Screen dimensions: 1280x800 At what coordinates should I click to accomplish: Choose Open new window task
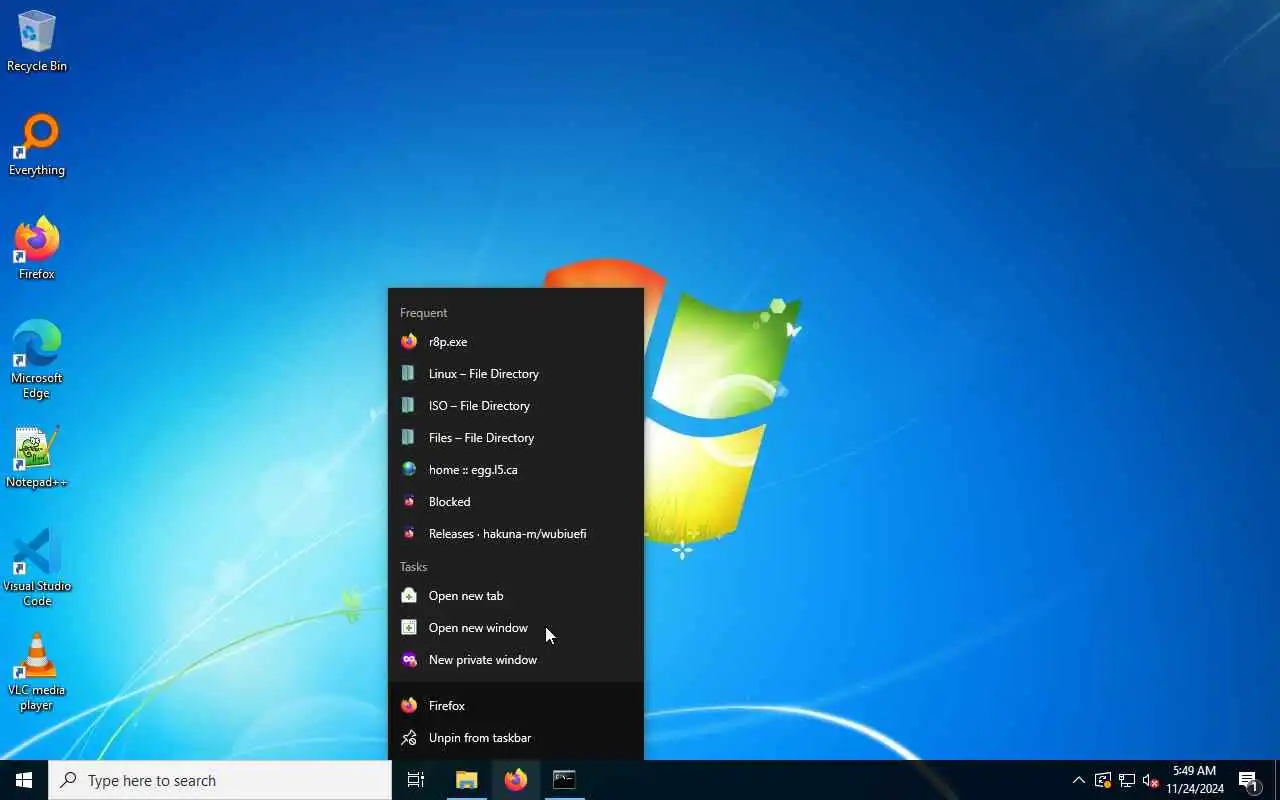coord(516,628)
